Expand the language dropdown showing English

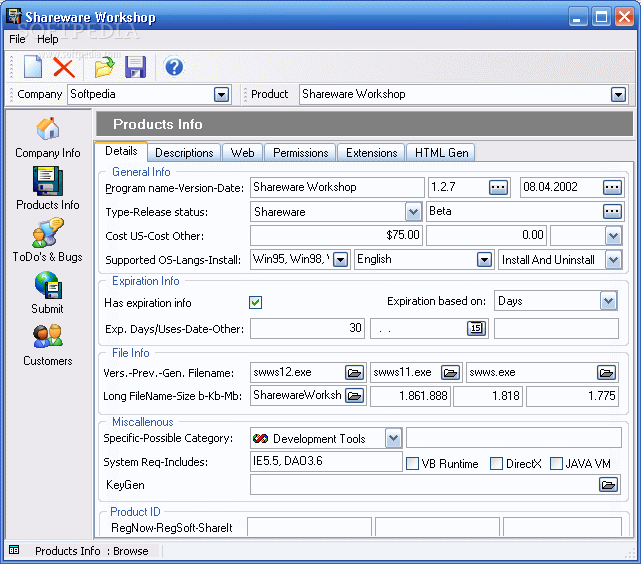(484, 260)
